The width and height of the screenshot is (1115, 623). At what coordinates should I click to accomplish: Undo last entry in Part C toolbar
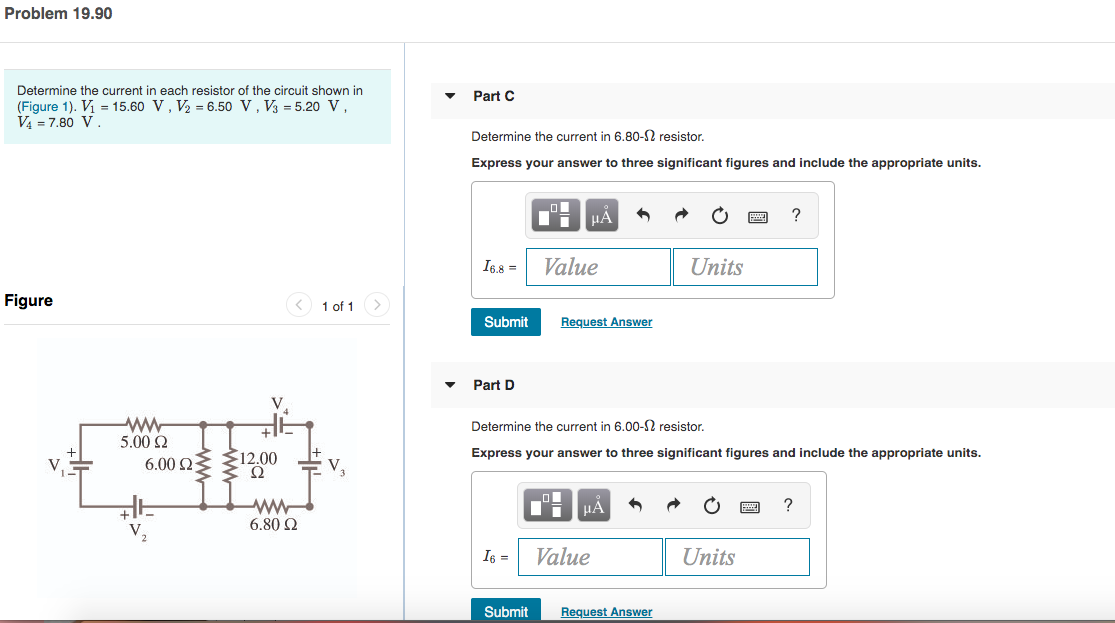tap(643, 215)
